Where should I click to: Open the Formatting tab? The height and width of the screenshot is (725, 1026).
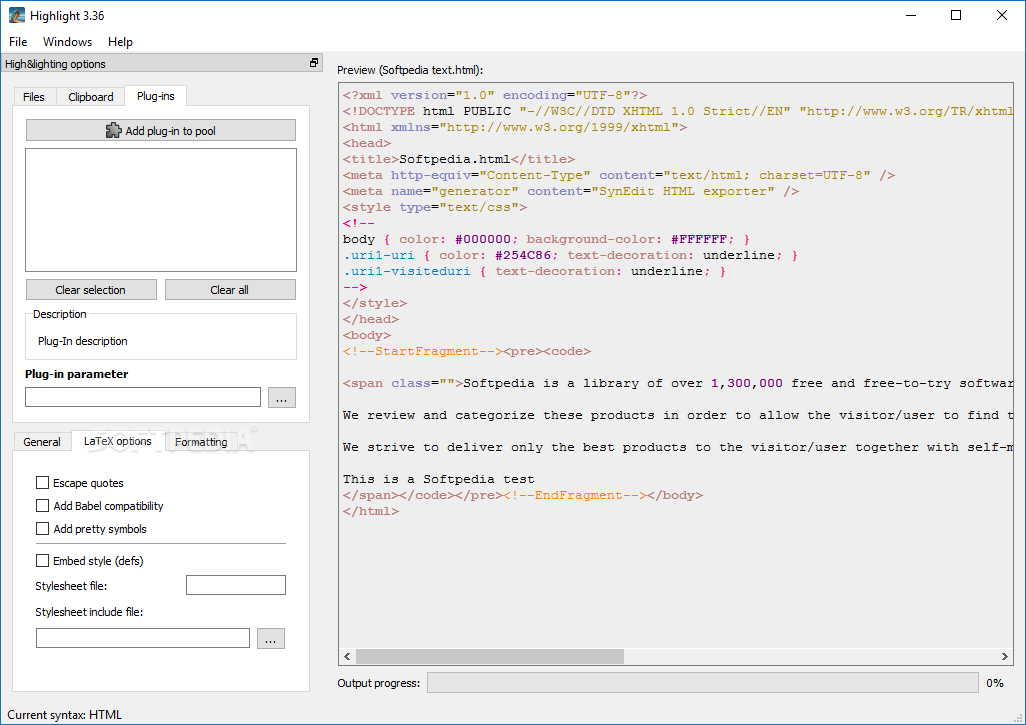201,442
